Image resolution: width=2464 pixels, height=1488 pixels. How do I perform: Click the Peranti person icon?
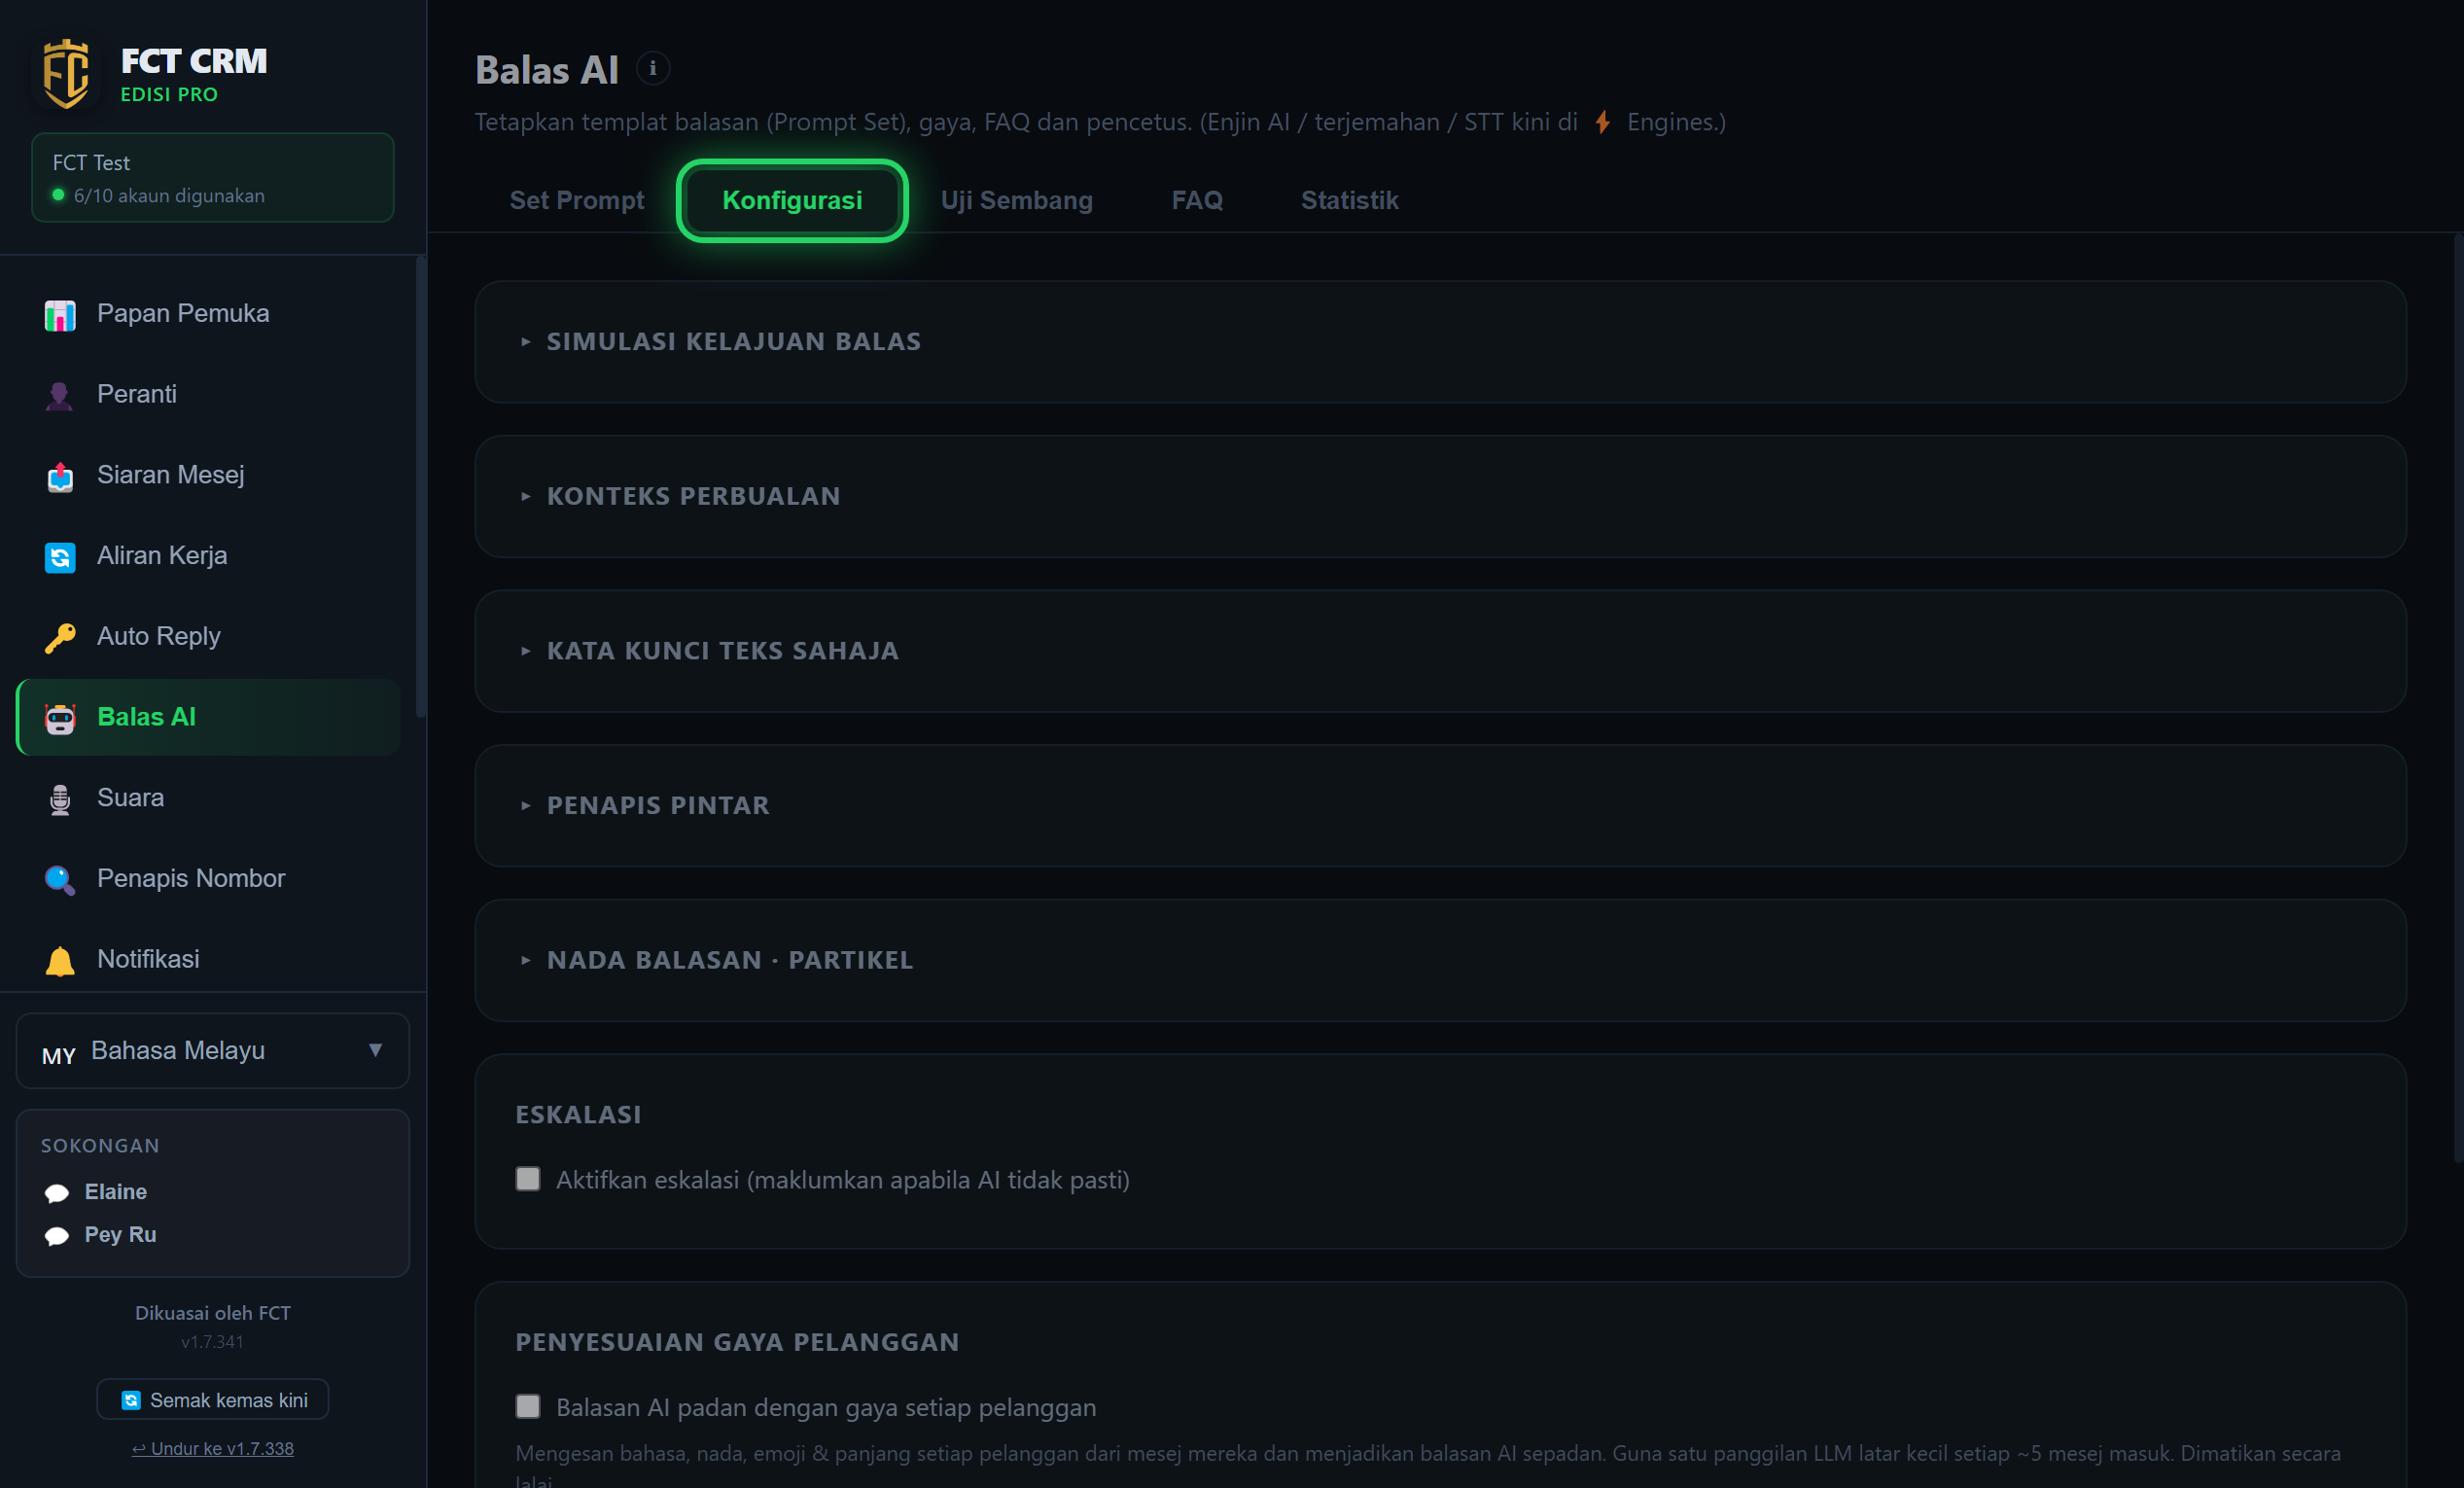coord(60,396)
